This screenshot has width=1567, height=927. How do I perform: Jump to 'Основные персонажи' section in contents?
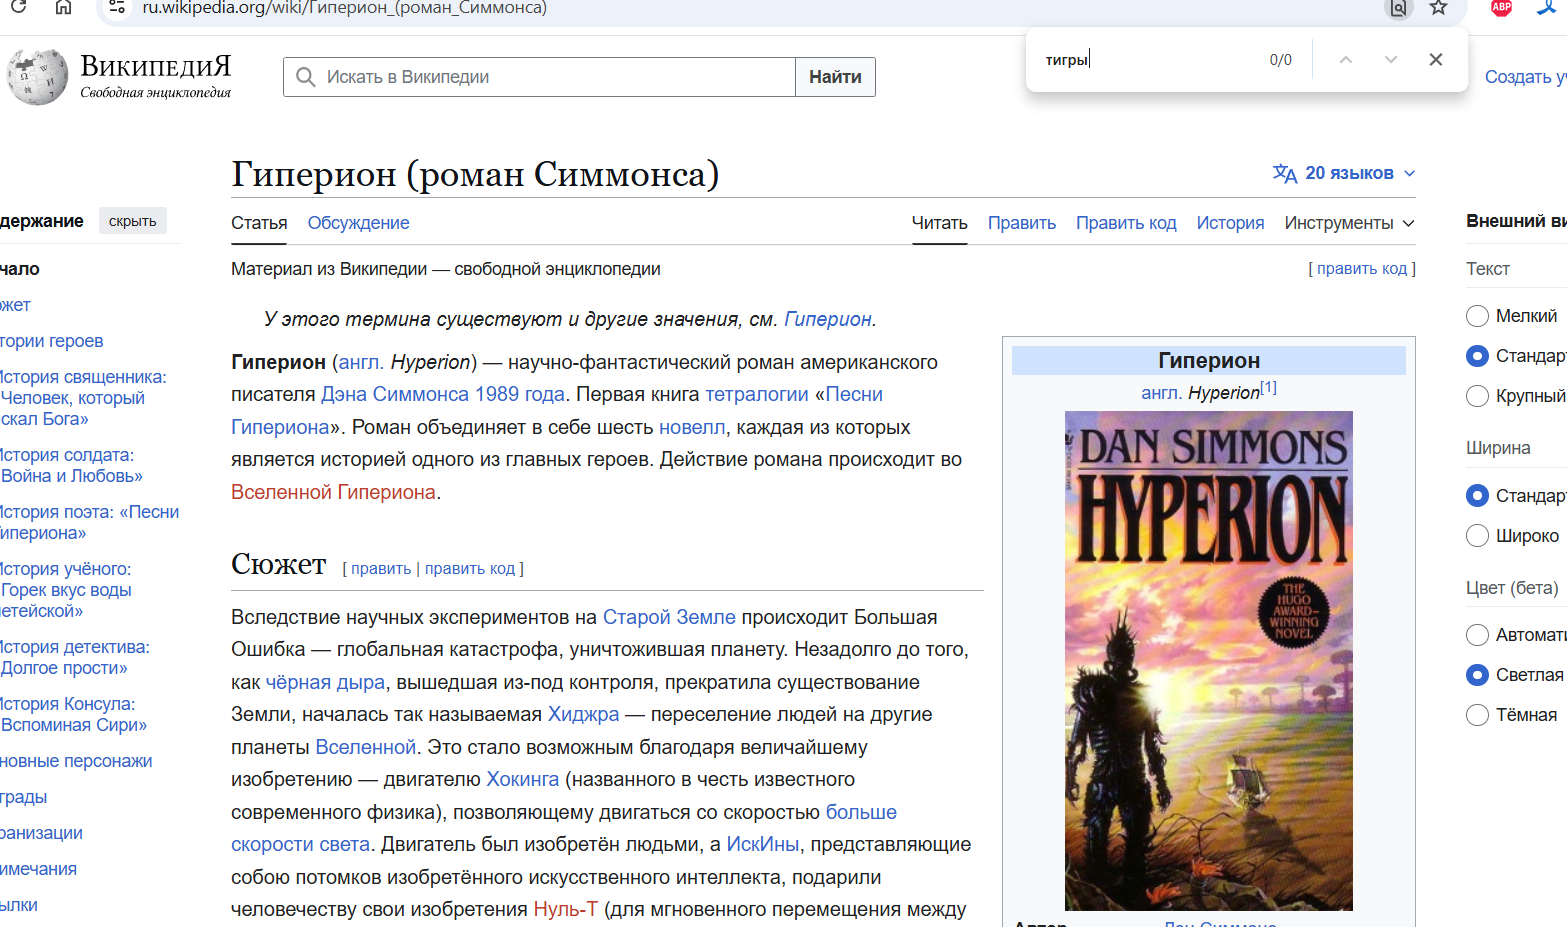click(76, 761)
